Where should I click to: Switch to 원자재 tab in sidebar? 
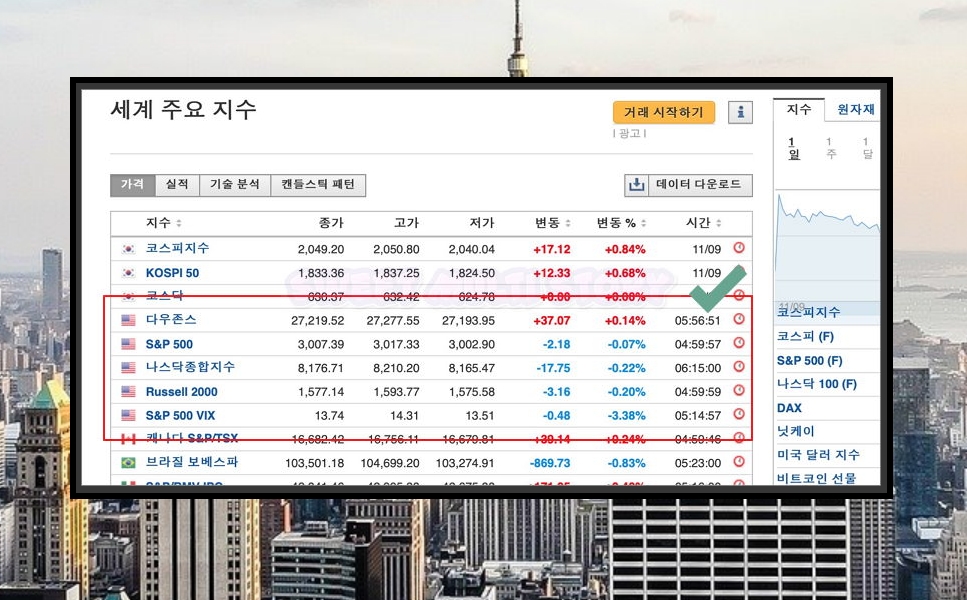coord(855,110)
